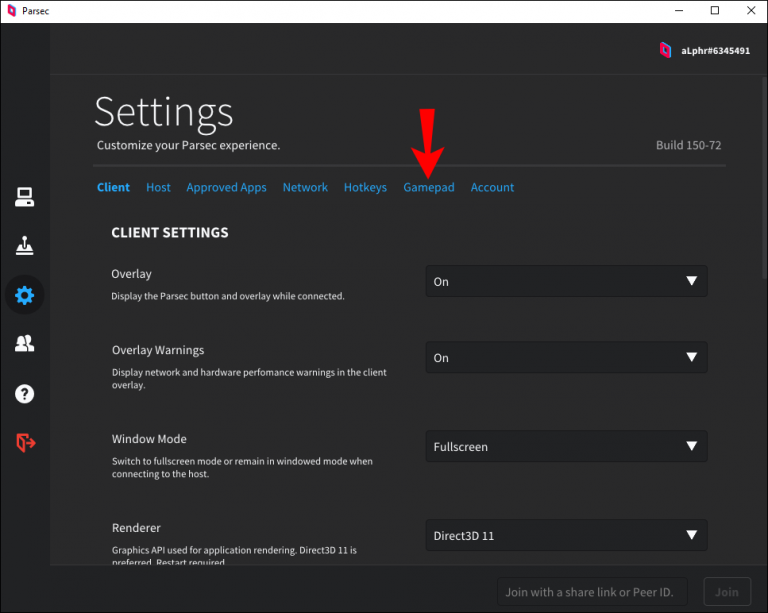Screen dimensions: 768x613
Task: Click the red Log out icon
Action: pyautogui.click(x=25, y=442)
